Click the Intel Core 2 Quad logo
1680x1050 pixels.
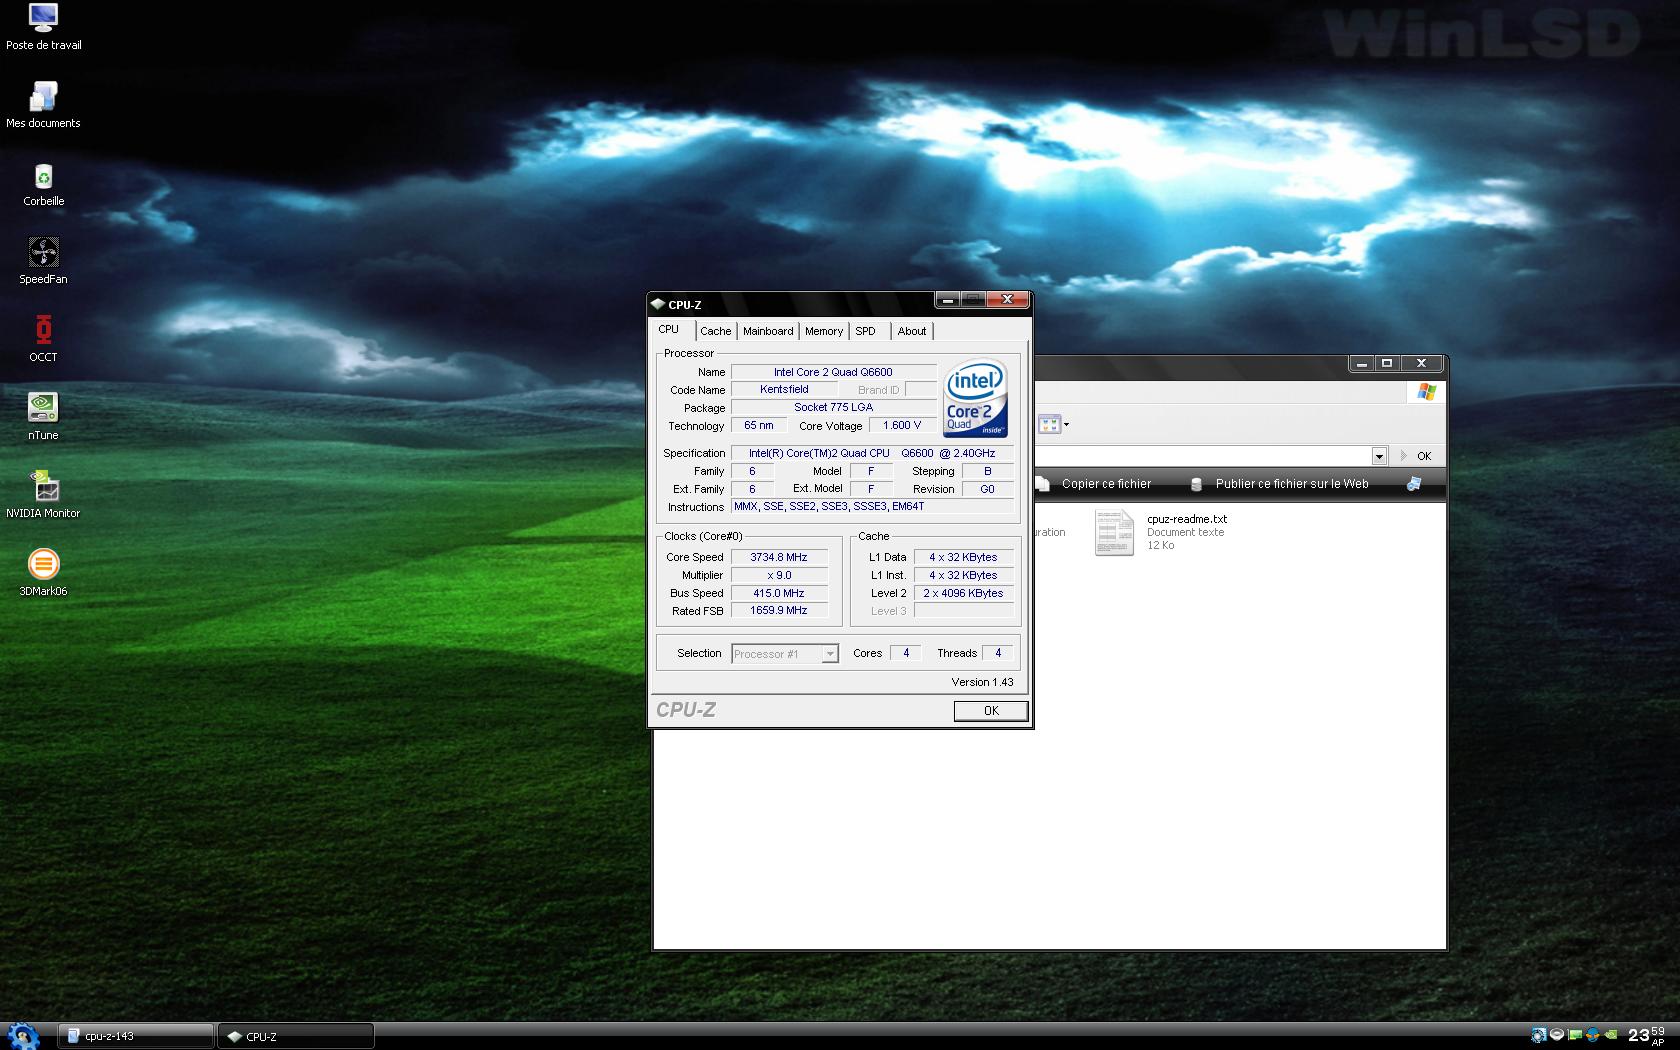click(974, 398)
